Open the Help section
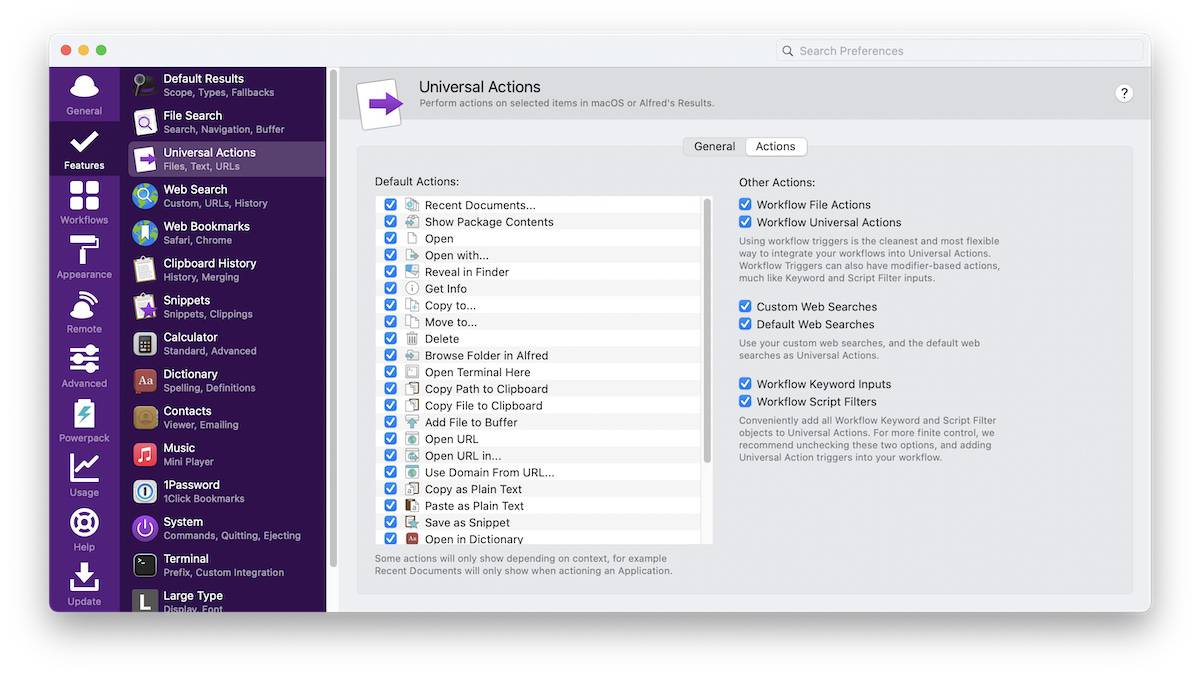The image size is (1200, 677). (x=84, y=530)
